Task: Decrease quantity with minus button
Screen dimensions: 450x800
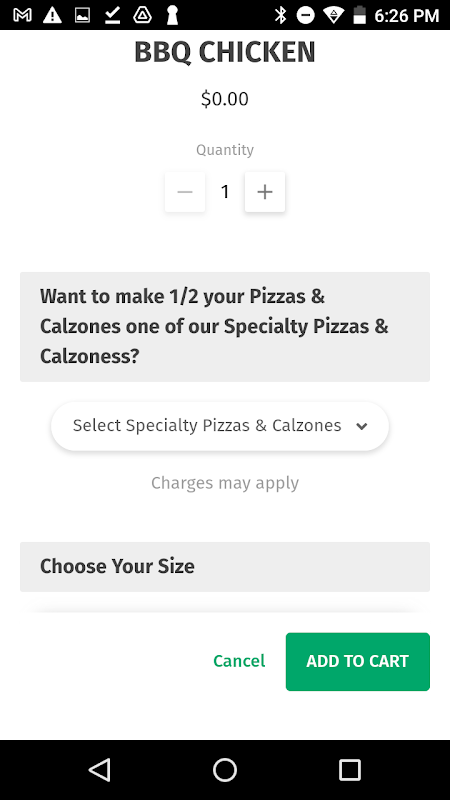Action: coord(185,192)
